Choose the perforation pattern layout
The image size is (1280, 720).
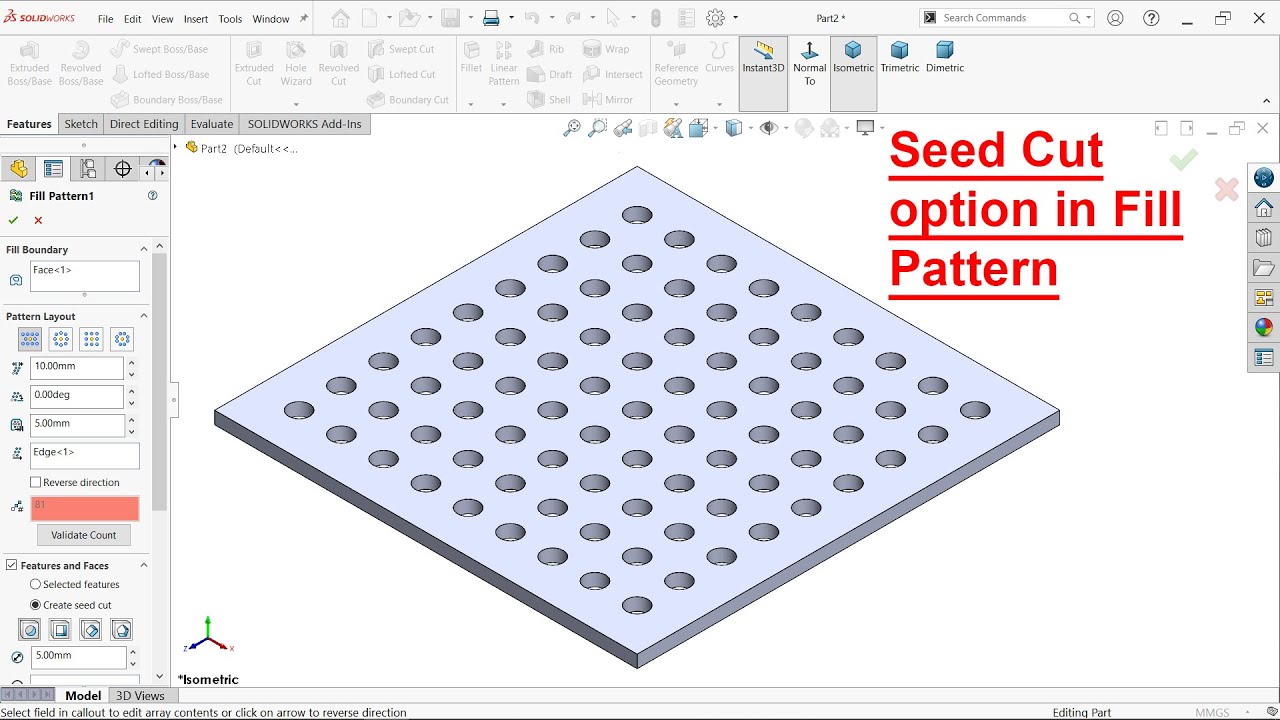30,339
